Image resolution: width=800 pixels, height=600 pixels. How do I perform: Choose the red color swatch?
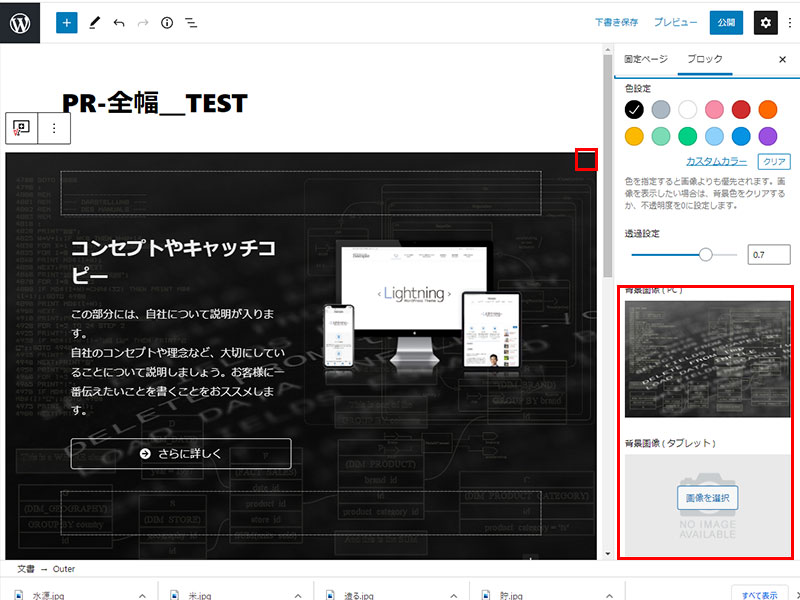[741, 109]
